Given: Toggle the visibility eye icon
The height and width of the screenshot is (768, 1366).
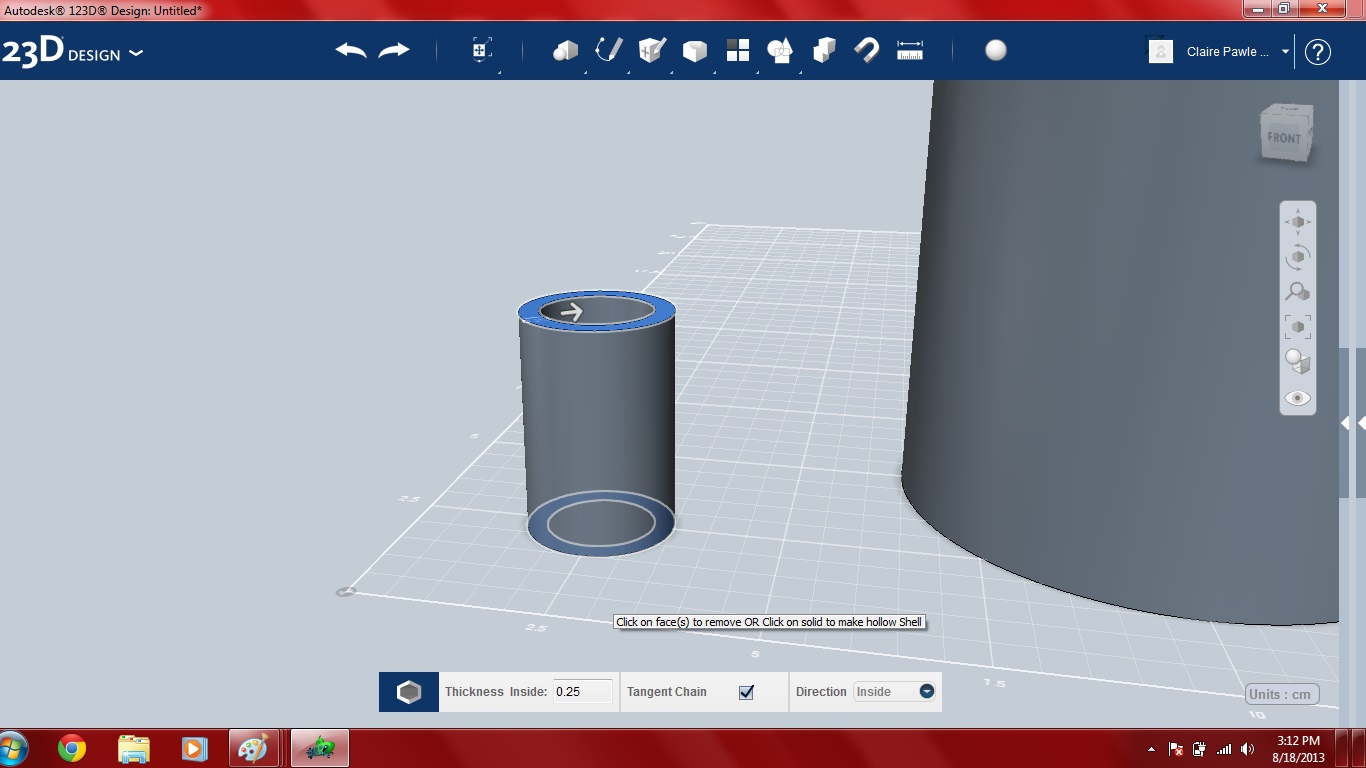Looking at the screenshot, I should point(1298,398).
